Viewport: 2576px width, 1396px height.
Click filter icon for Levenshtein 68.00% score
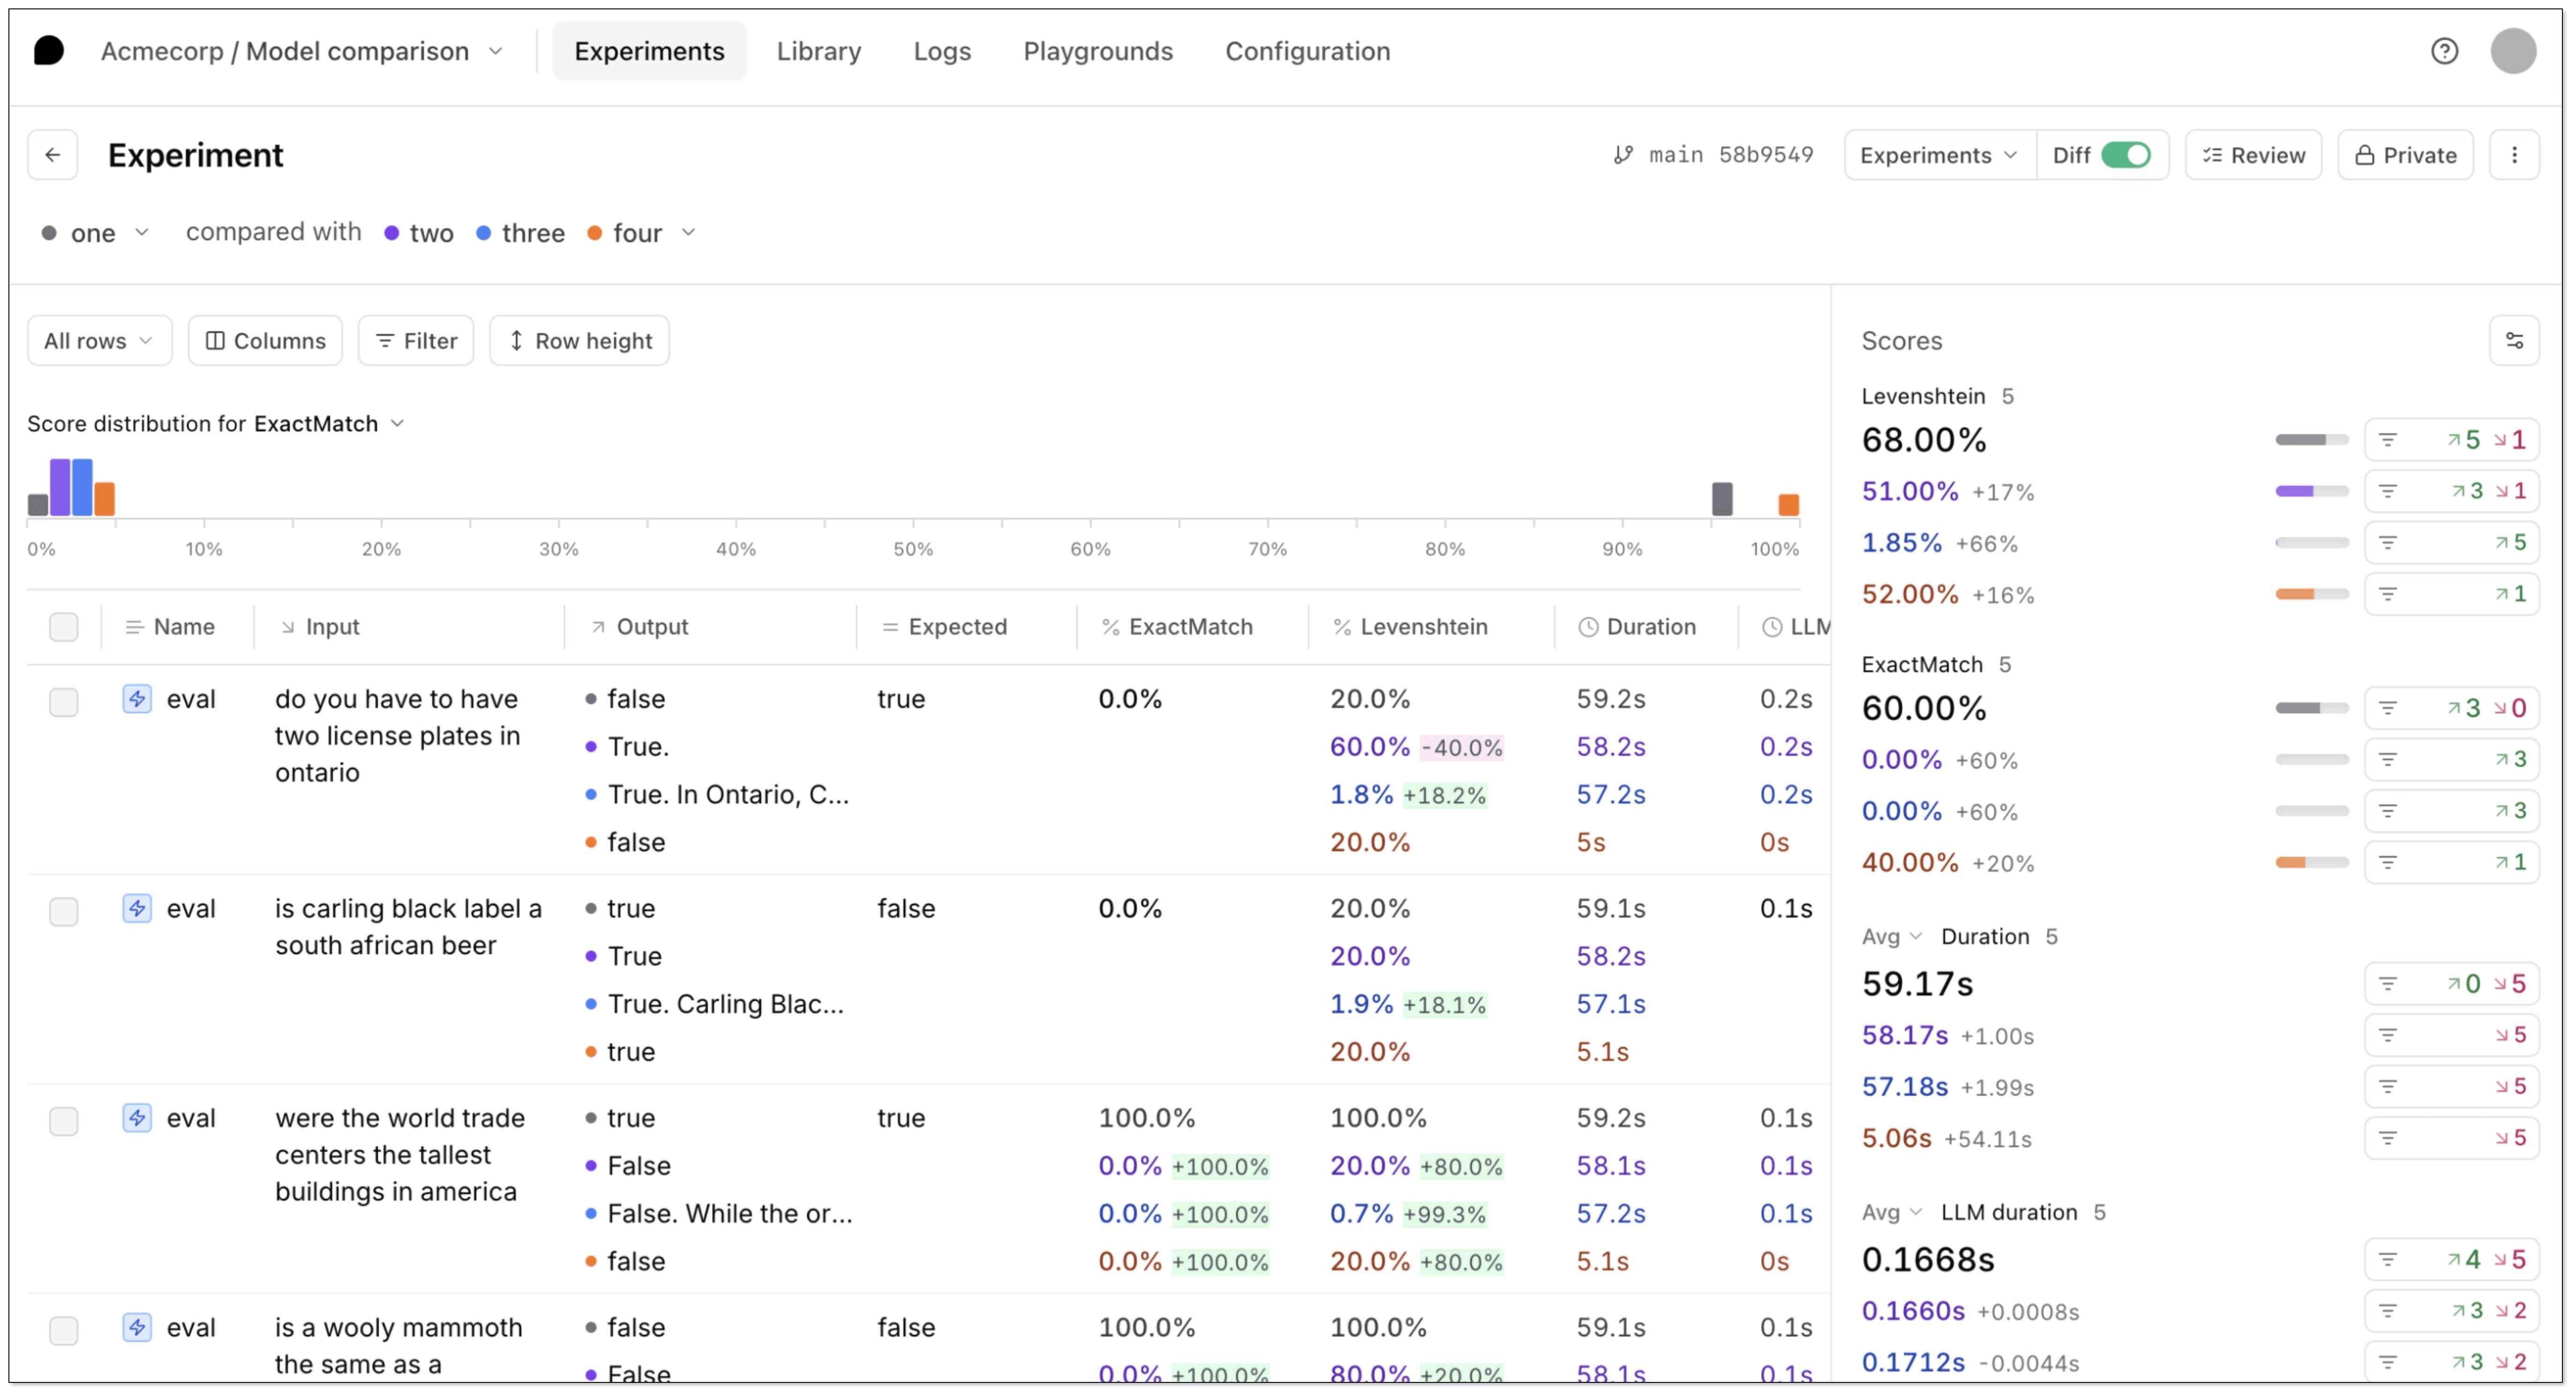[2388, 440]
